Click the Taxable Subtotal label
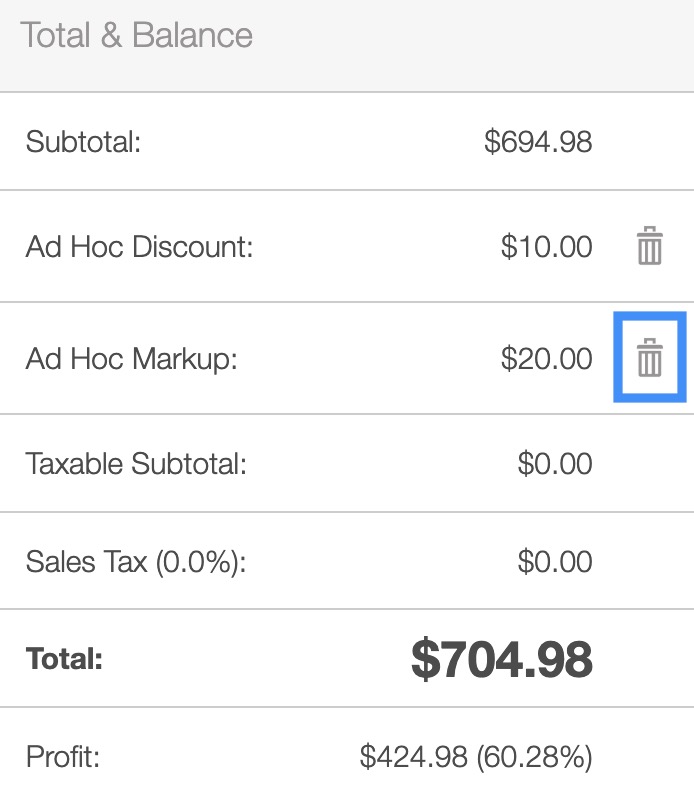Image resolution: width=694 pixels, height=800 pixels. click(136, 464)
